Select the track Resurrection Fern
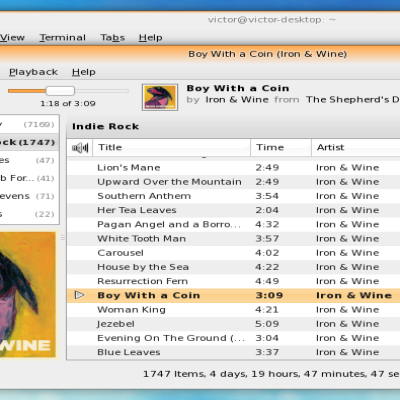This screenshot has width=400, height=400. pyautogui.click(x=233, y=281)
